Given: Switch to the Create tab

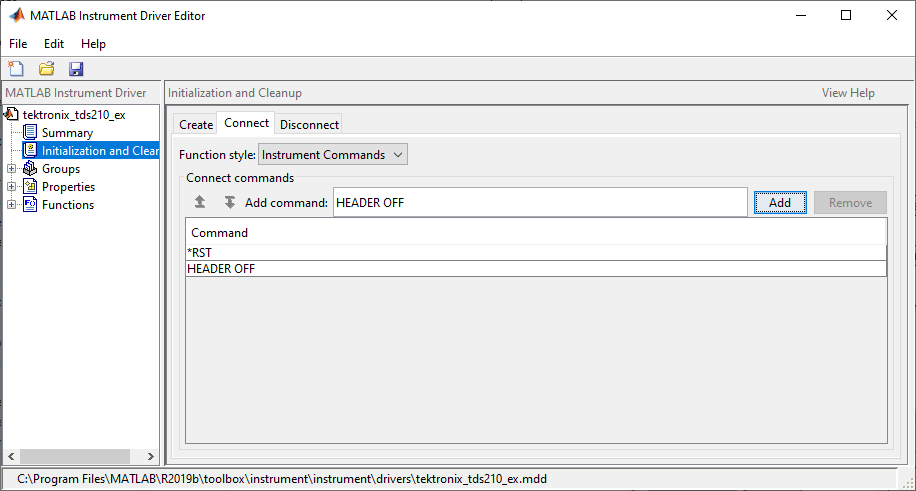Looking at the screenshot, I should [x=196, y=124].
